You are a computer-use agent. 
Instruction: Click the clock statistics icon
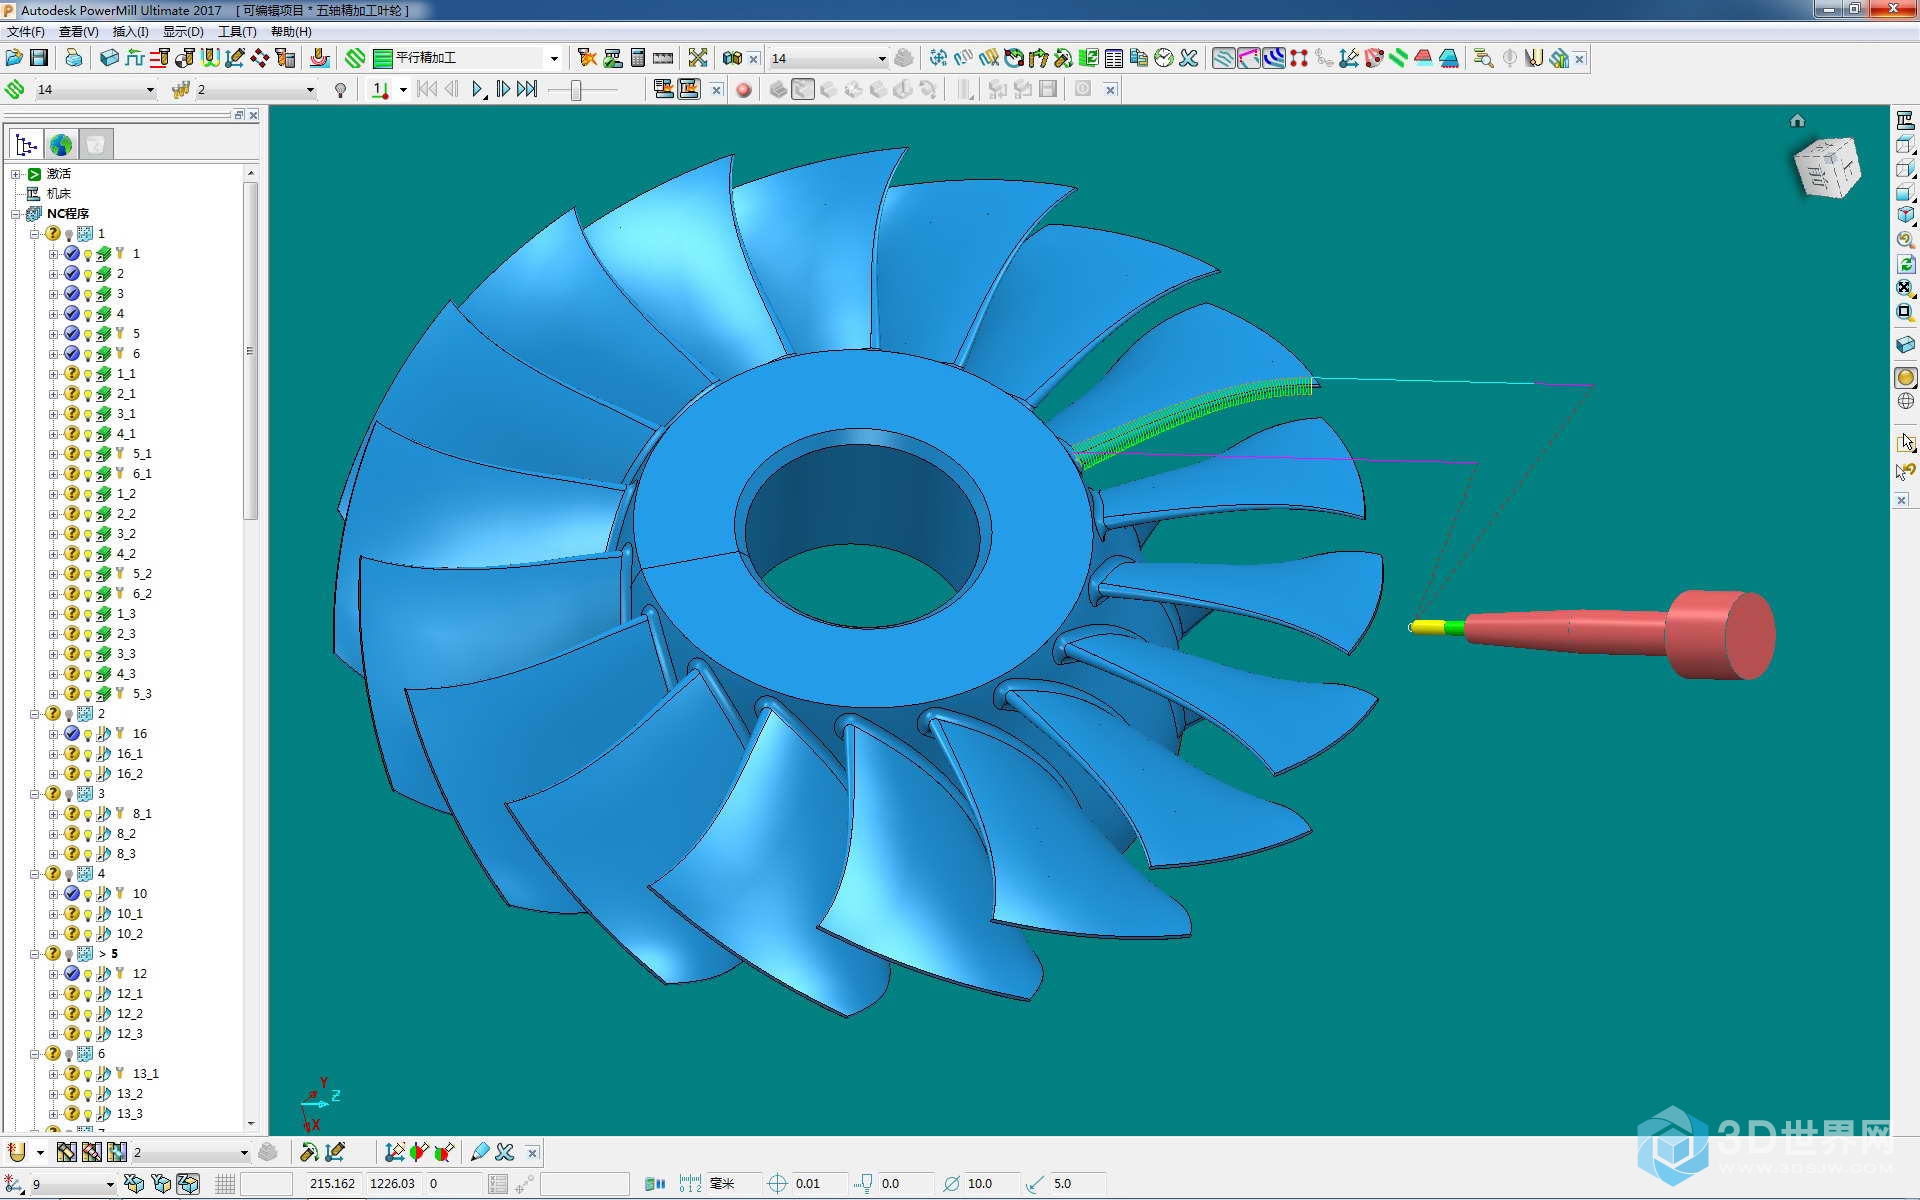[x=1163, y=58]
